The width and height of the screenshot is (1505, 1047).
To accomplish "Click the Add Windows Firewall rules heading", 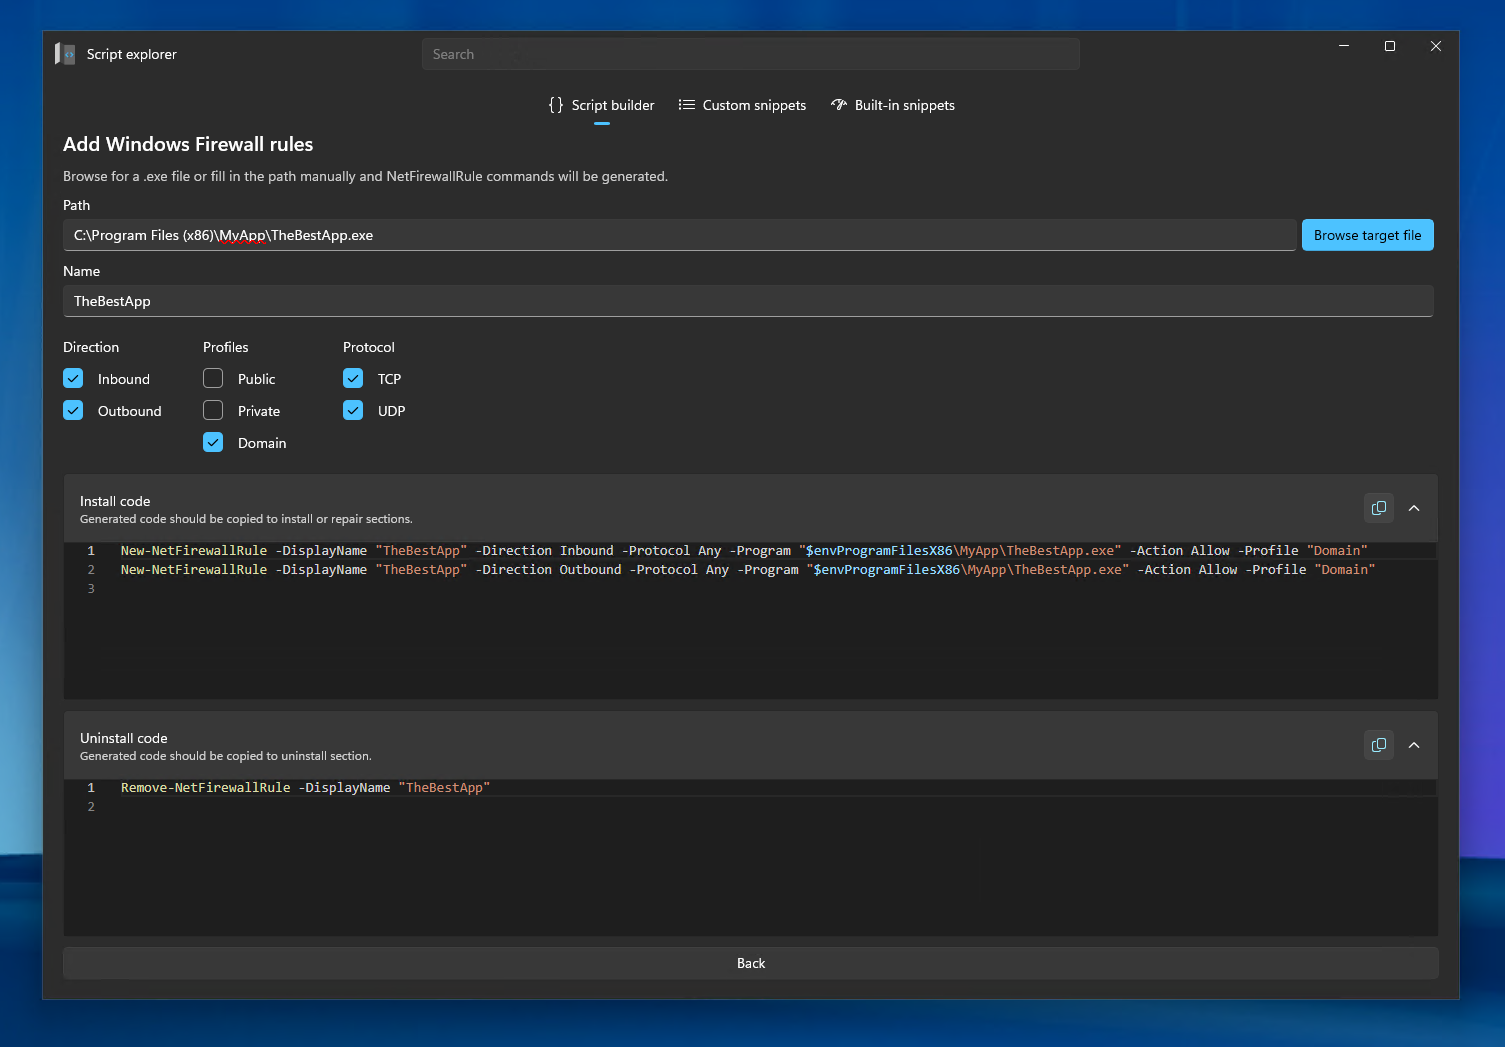I will (x=188, y=144).
